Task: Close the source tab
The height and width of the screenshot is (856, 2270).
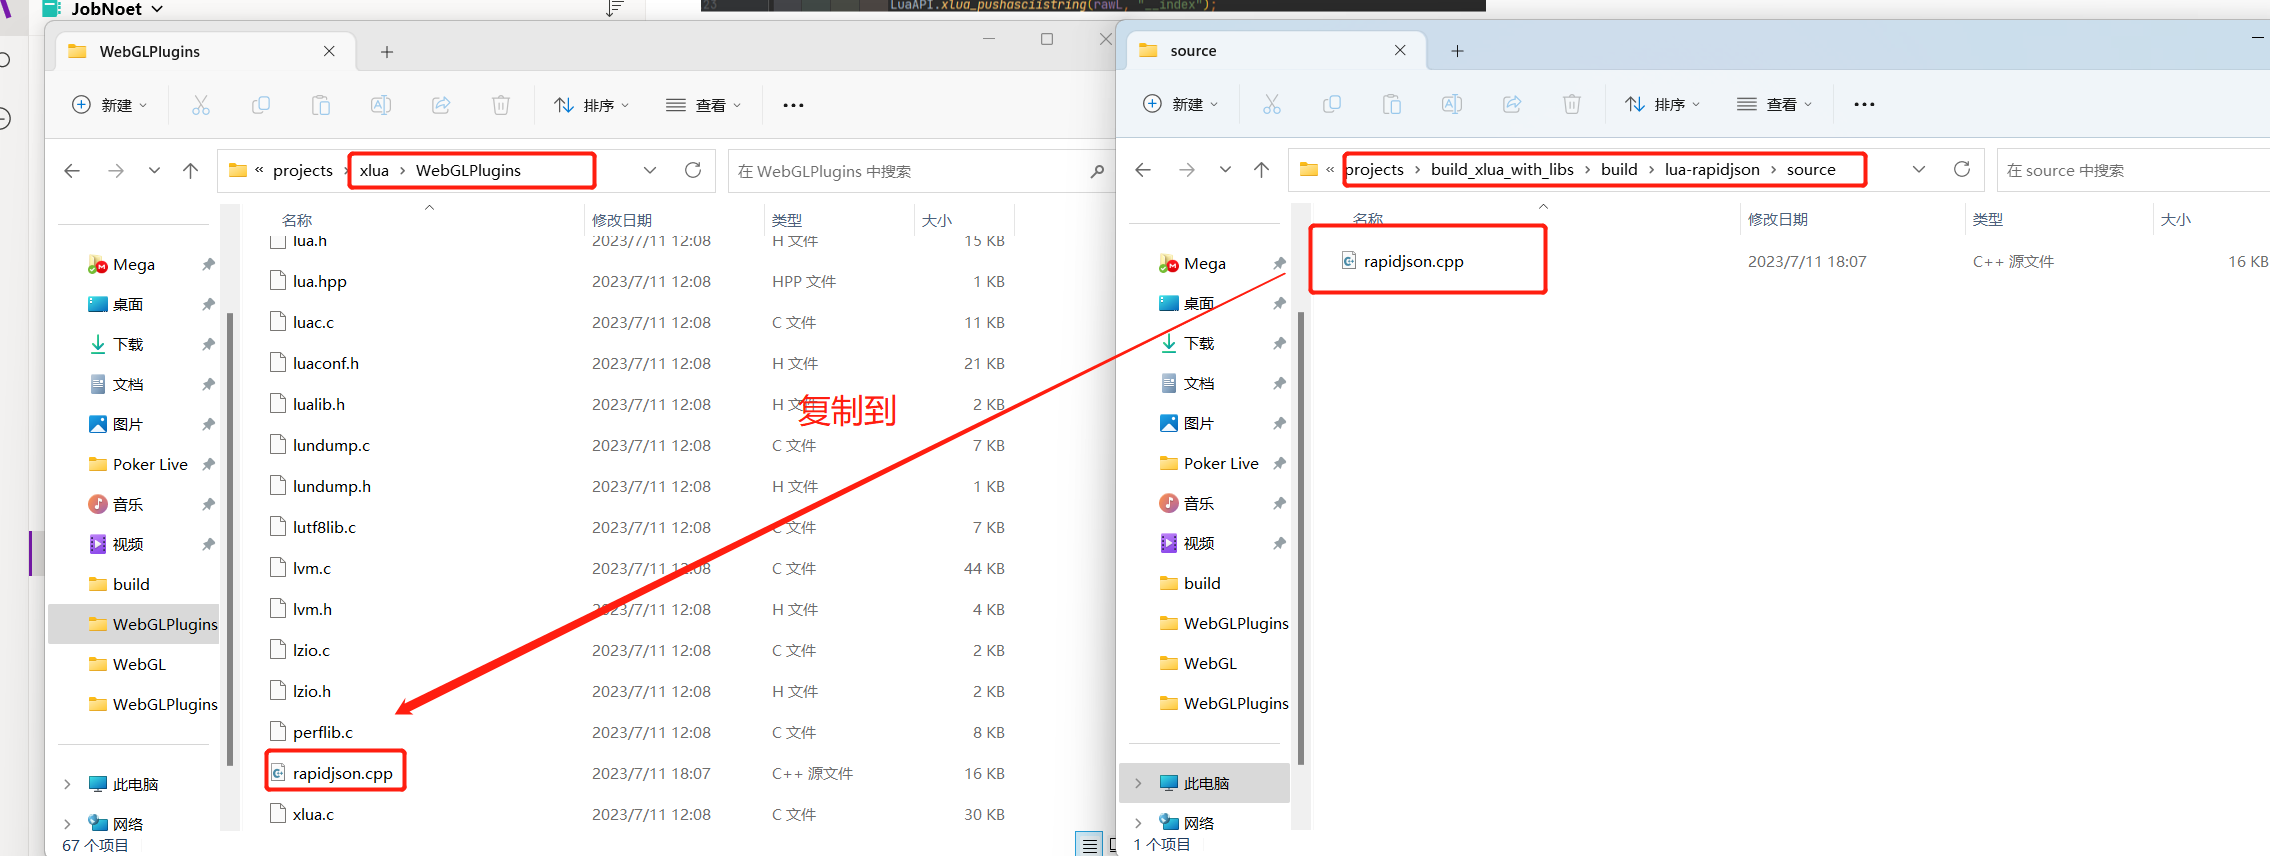Action: [x=1400, y=50]
